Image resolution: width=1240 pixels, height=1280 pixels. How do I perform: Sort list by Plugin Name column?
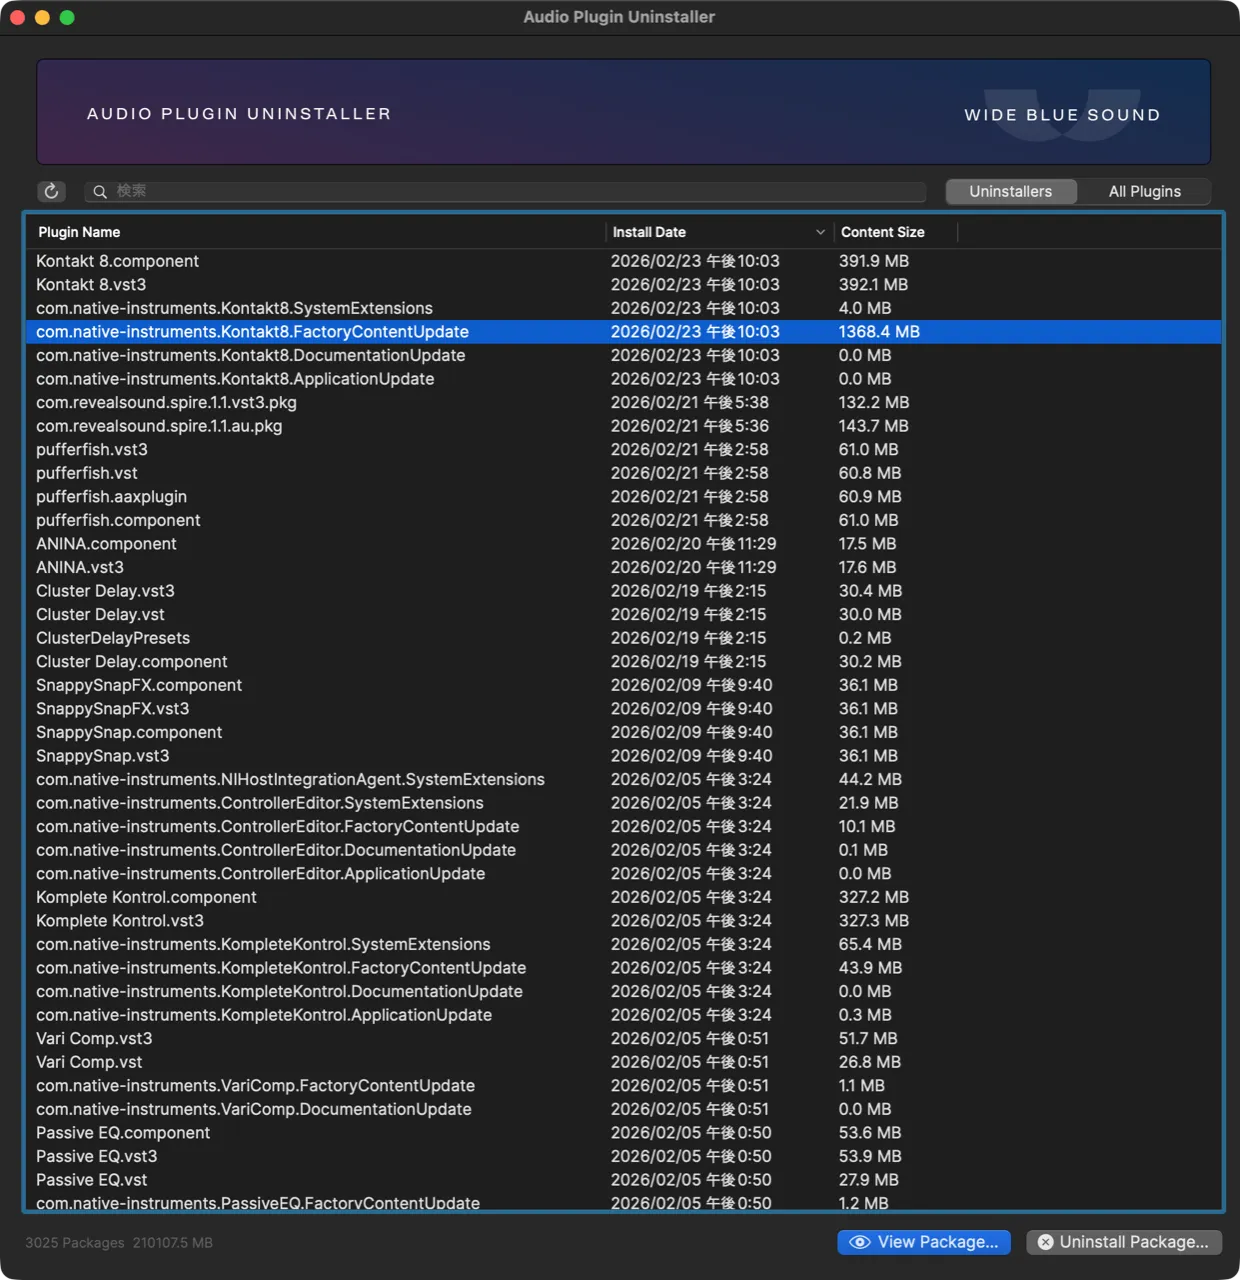click(79, 231)
